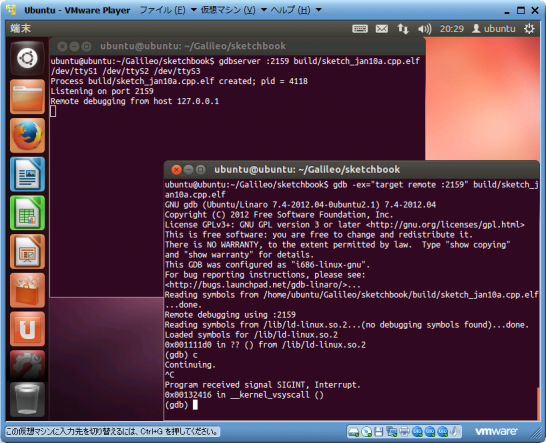This screenshot has width=546, height=443.
Task: Click the '(gdb) c' command line
Action: (181, 355)
